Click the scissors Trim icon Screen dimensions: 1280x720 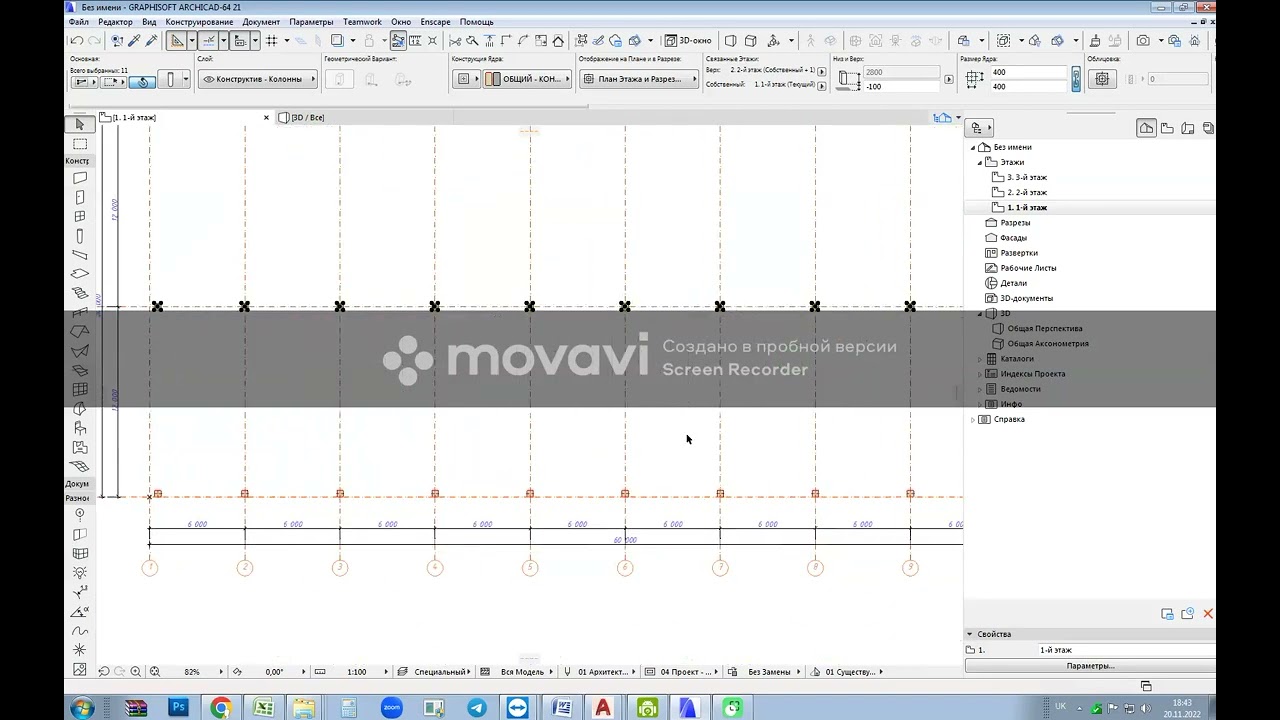coord(455,41)
